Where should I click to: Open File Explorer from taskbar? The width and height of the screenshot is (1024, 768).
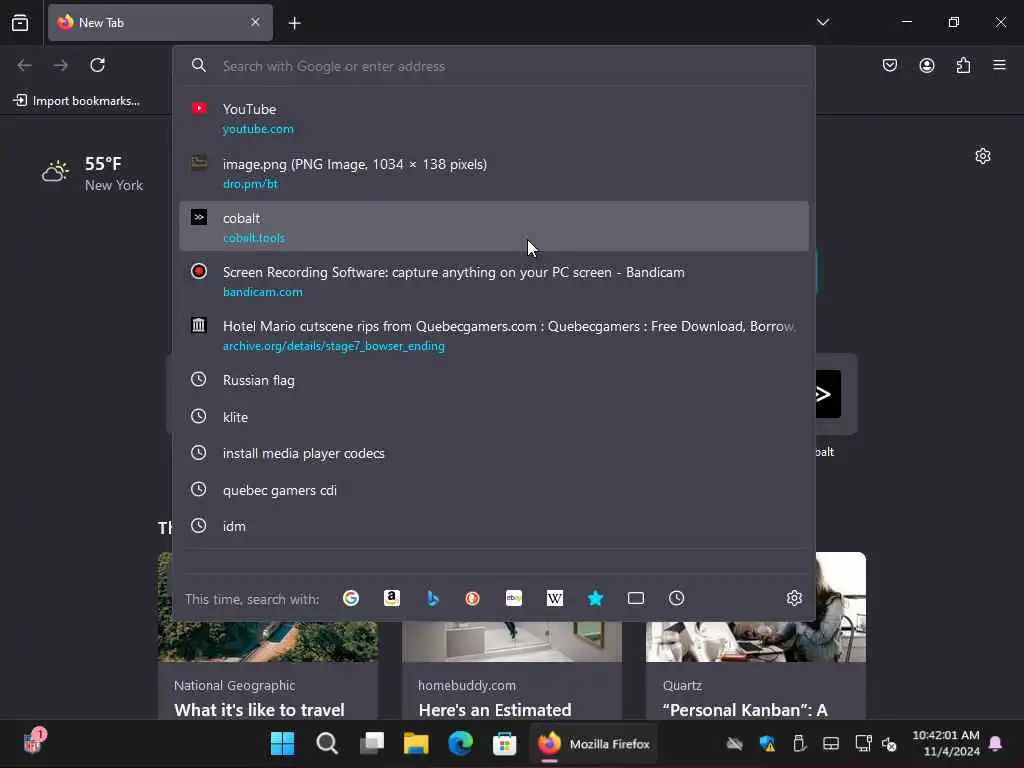coord(416,743)
